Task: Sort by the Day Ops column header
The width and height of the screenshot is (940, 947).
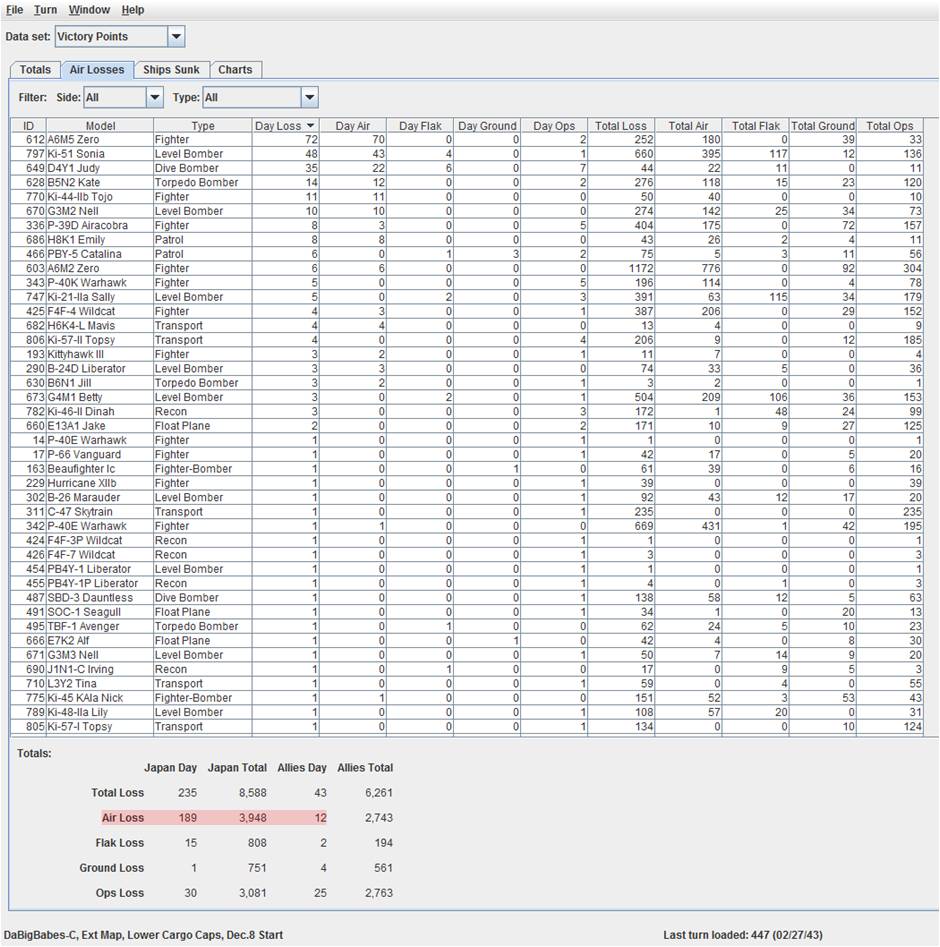Action: (554, 126)
